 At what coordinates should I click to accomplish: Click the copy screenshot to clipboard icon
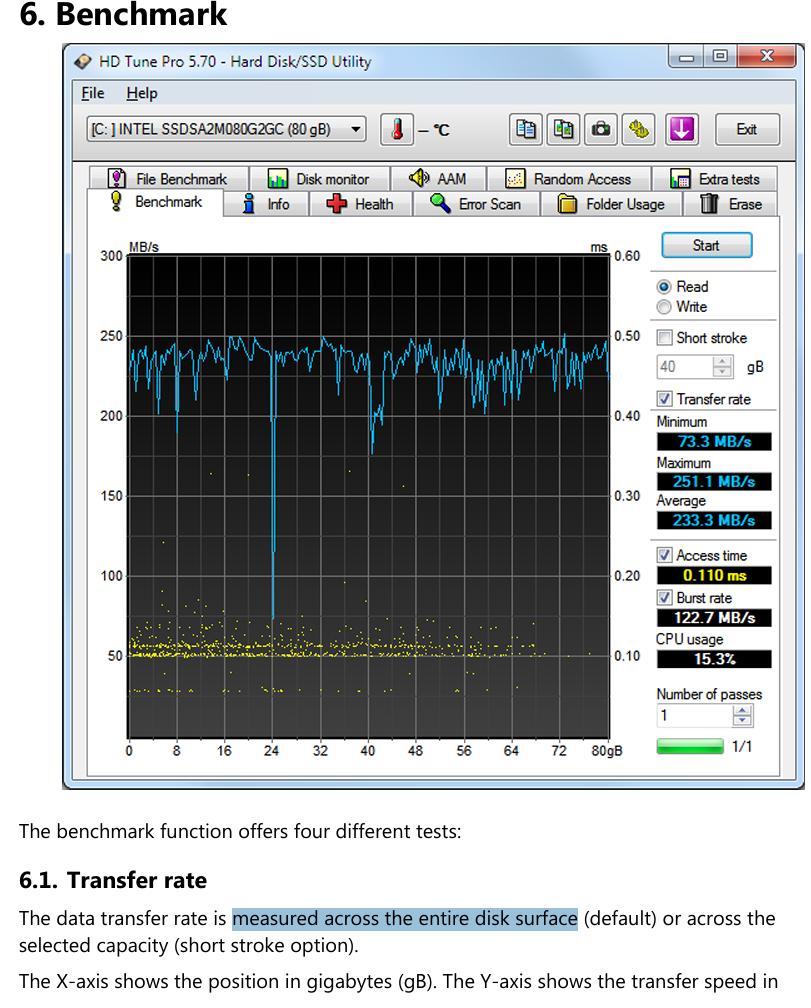click(x=564, y=129)
